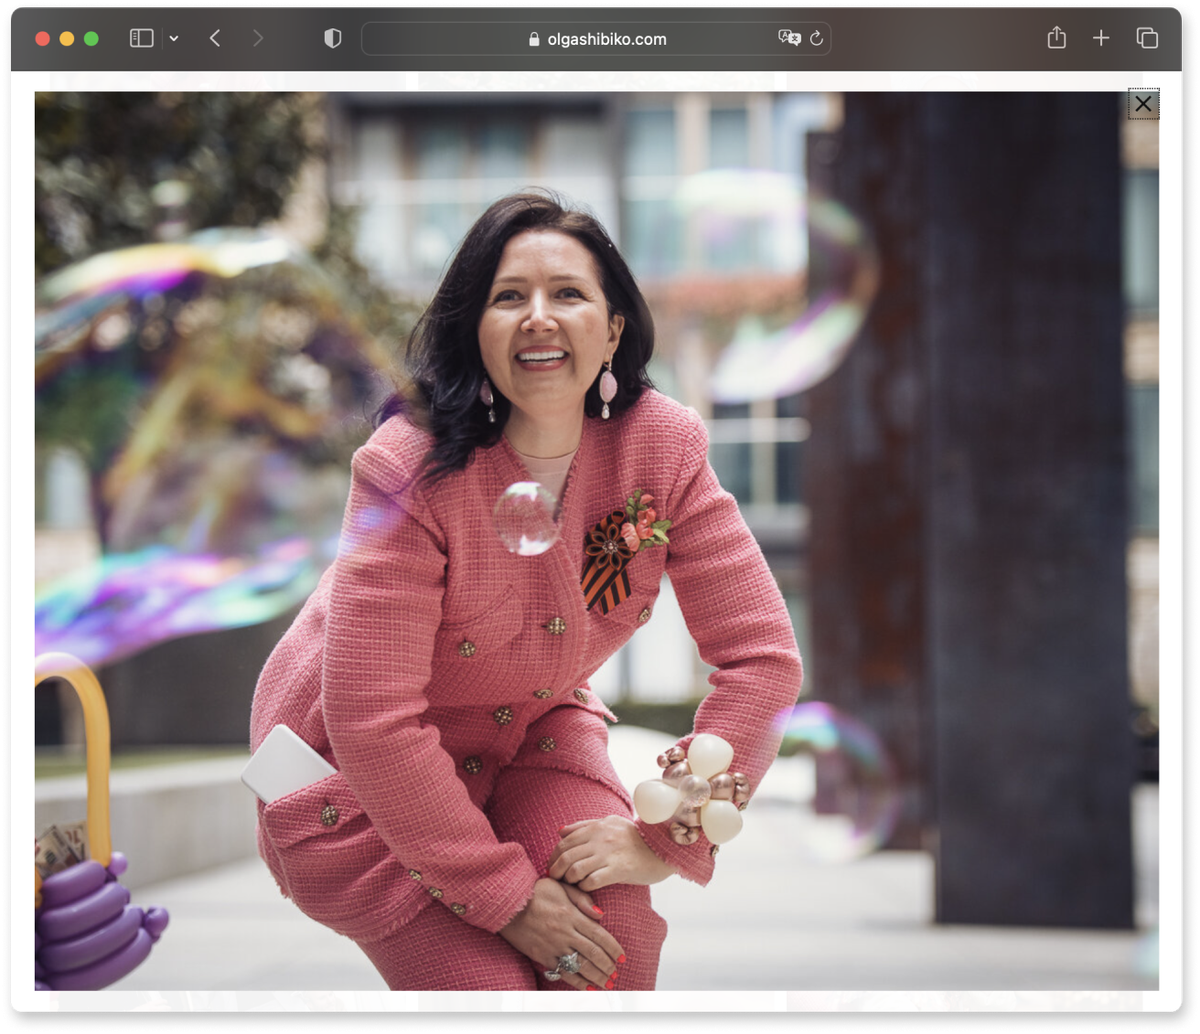The width and height of the screenshot is (1200, 1034).
Task: Minimize the window with yellow button
Action: [x=67, y=39]
